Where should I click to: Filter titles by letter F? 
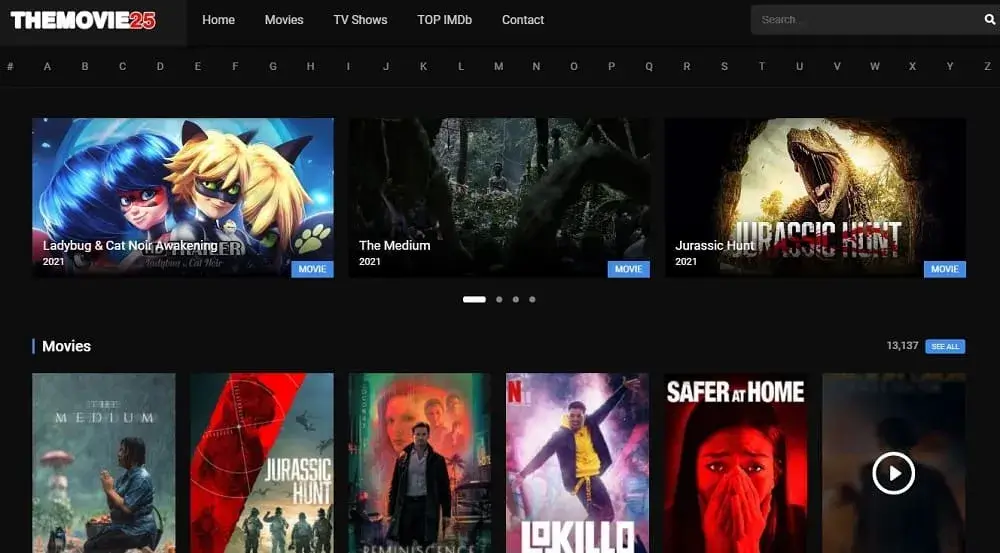click(235, 66)
